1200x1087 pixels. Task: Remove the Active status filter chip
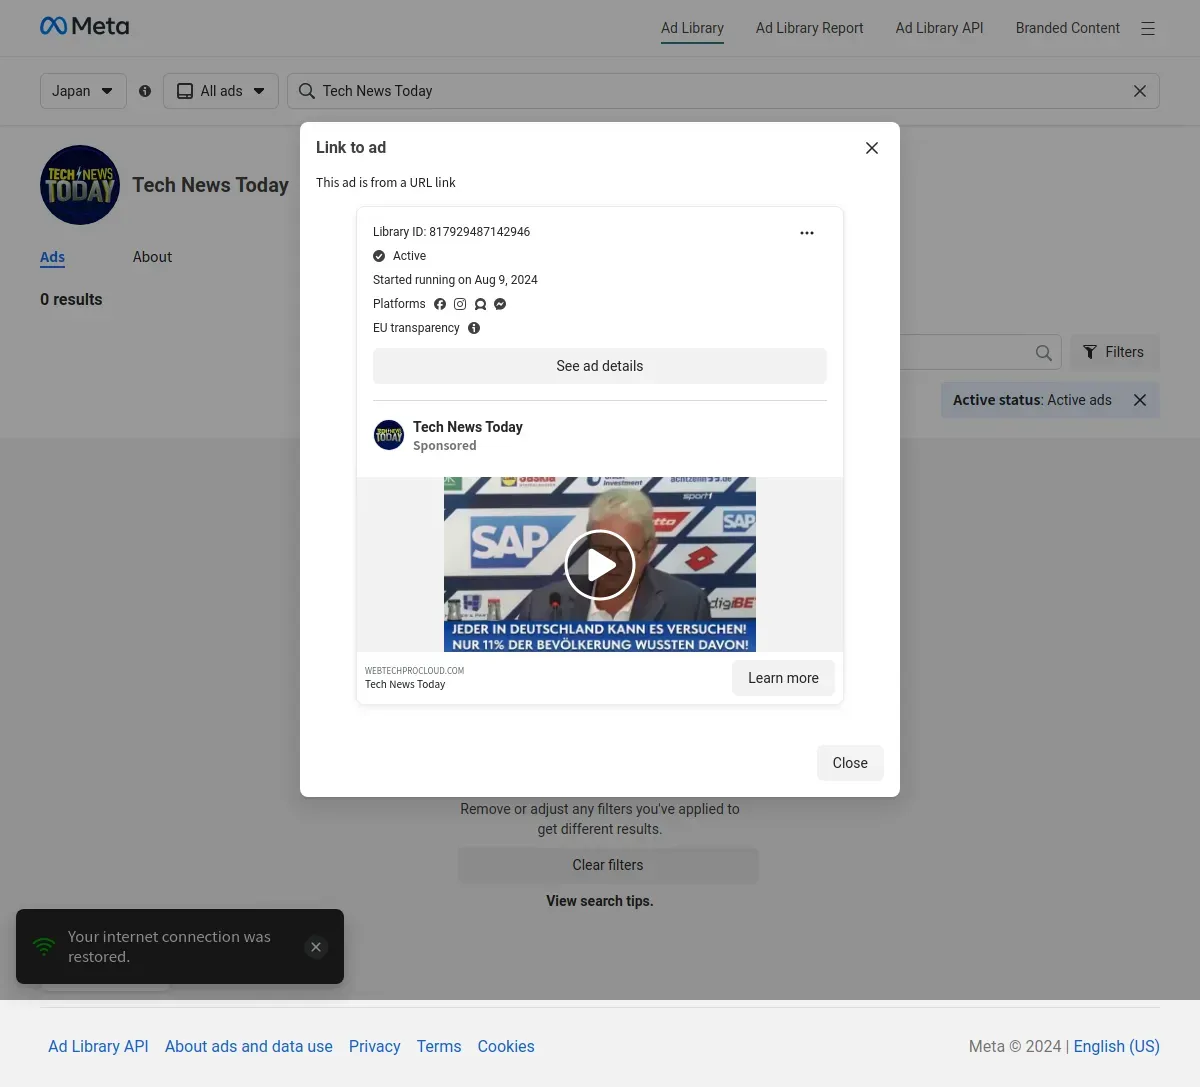pyautogui.click(x=1140, y=400)
